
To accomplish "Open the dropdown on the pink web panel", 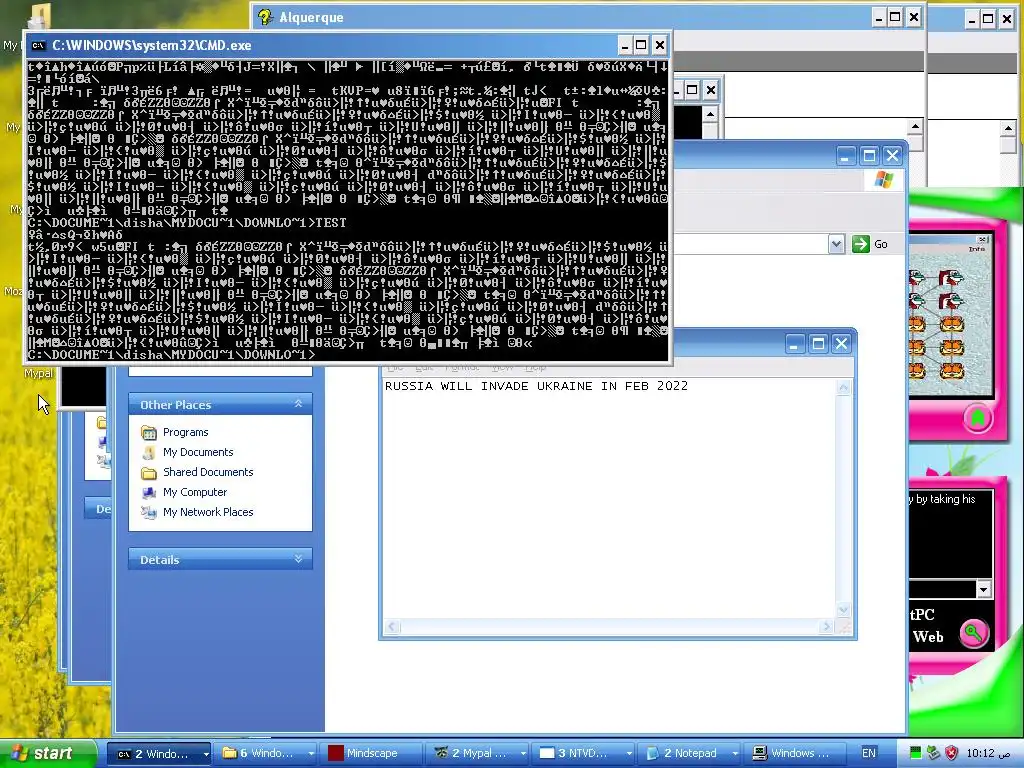I will pos(984,589).
